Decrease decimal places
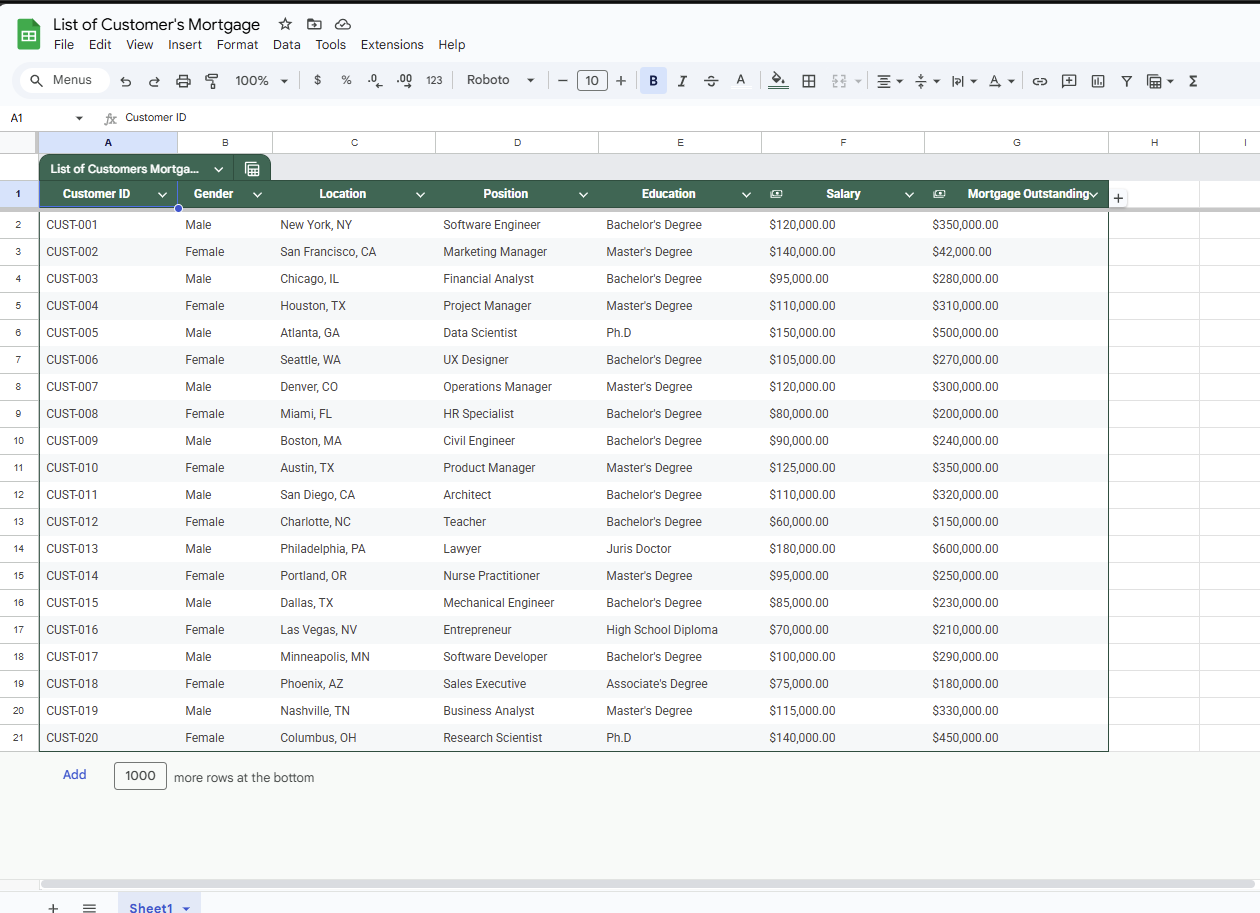 pyautogui.click(x=375, y=81)
